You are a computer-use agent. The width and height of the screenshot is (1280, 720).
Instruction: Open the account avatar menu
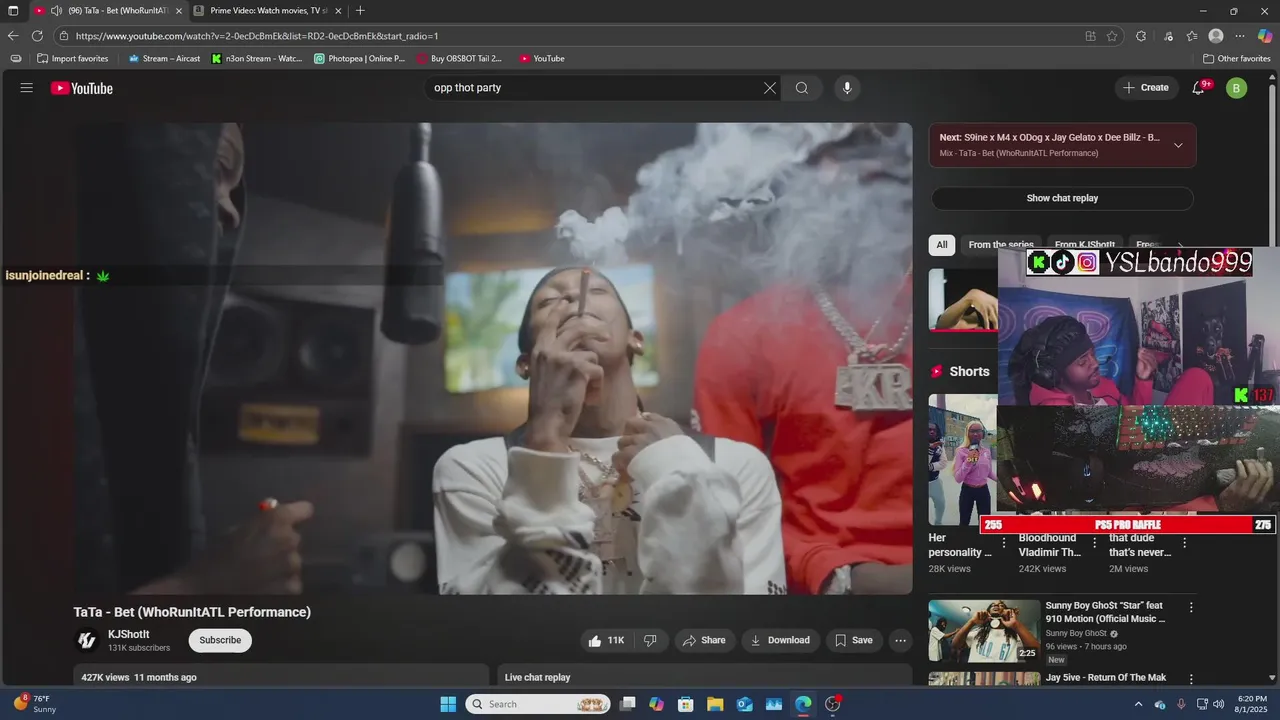coord(1237,88)
